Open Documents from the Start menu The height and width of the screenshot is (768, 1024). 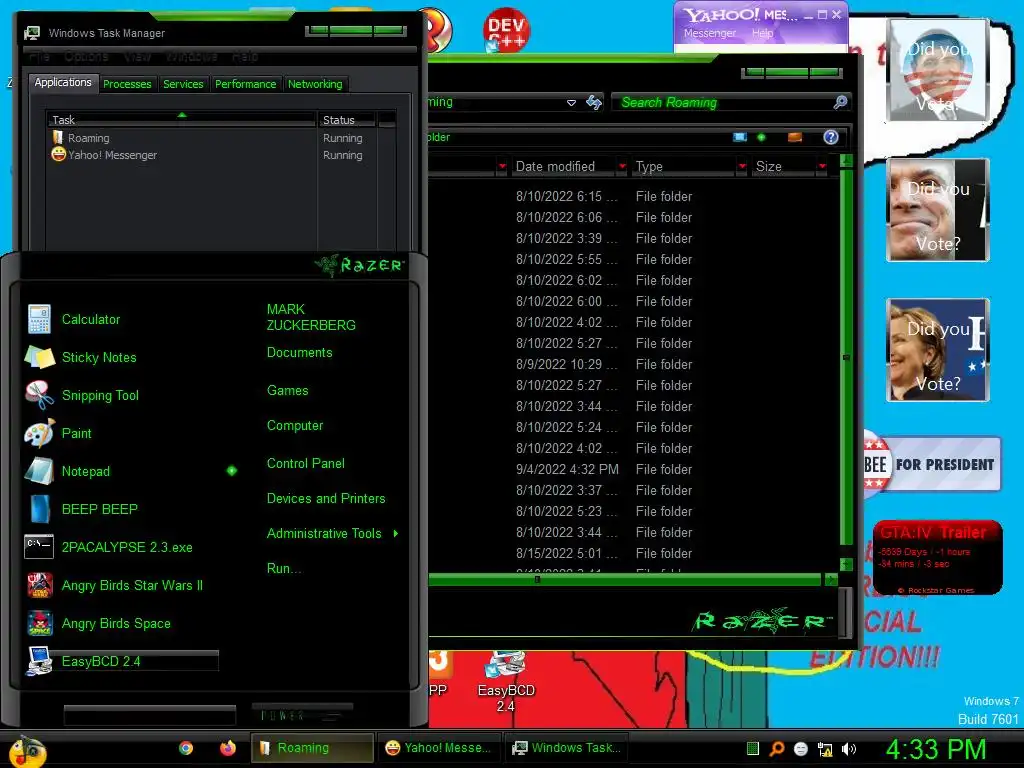point(300,353)
